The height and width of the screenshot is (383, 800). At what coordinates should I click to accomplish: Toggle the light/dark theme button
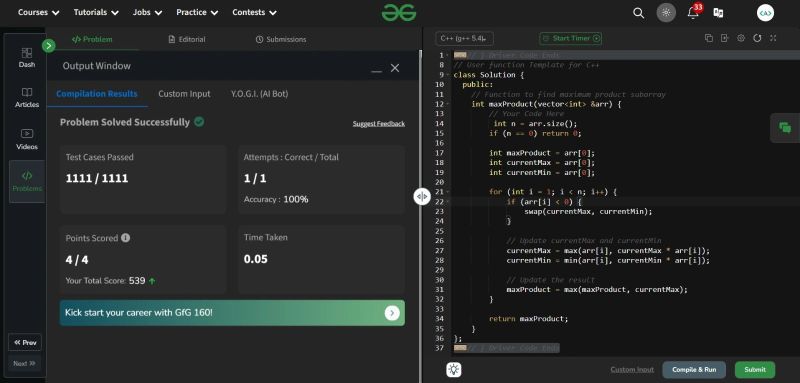[x=666, y=13]
